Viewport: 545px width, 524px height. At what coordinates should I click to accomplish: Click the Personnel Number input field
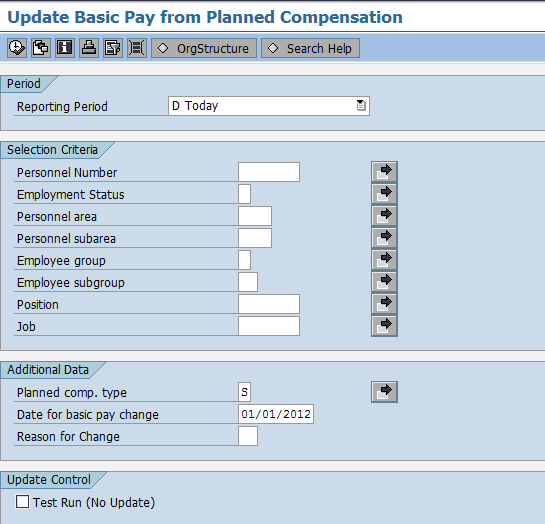(x=269, y=172)
